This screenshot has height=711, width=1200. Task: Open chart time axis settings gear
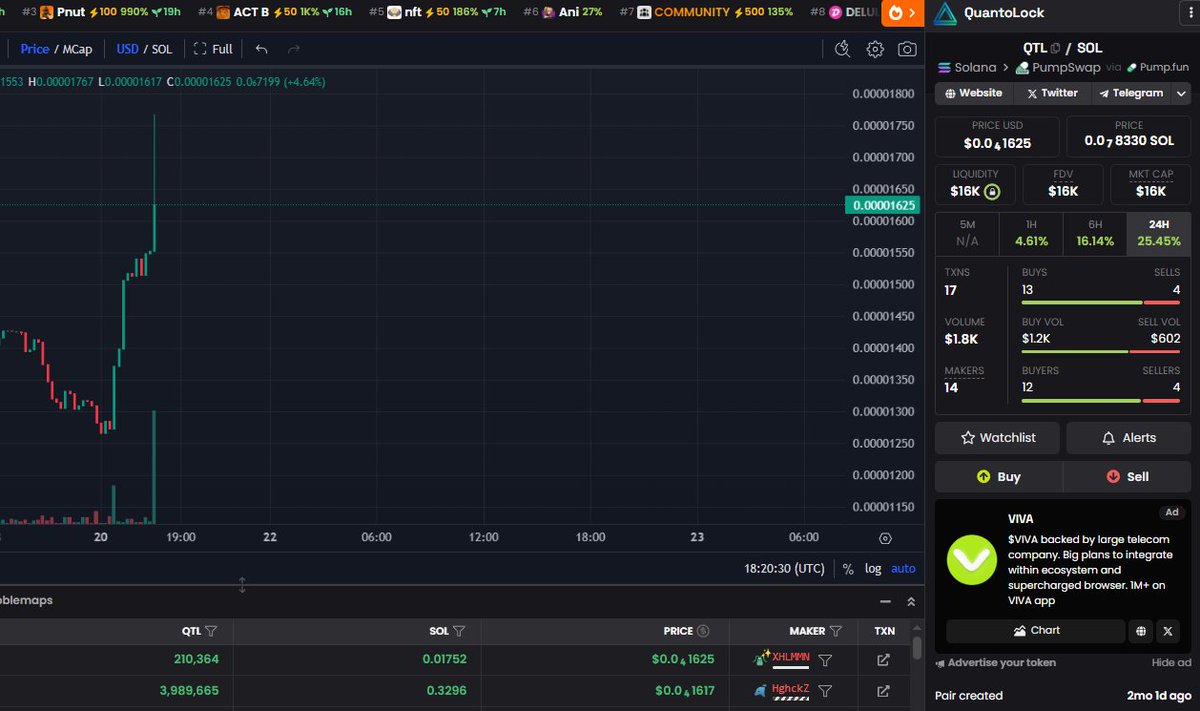coord(885,538)
